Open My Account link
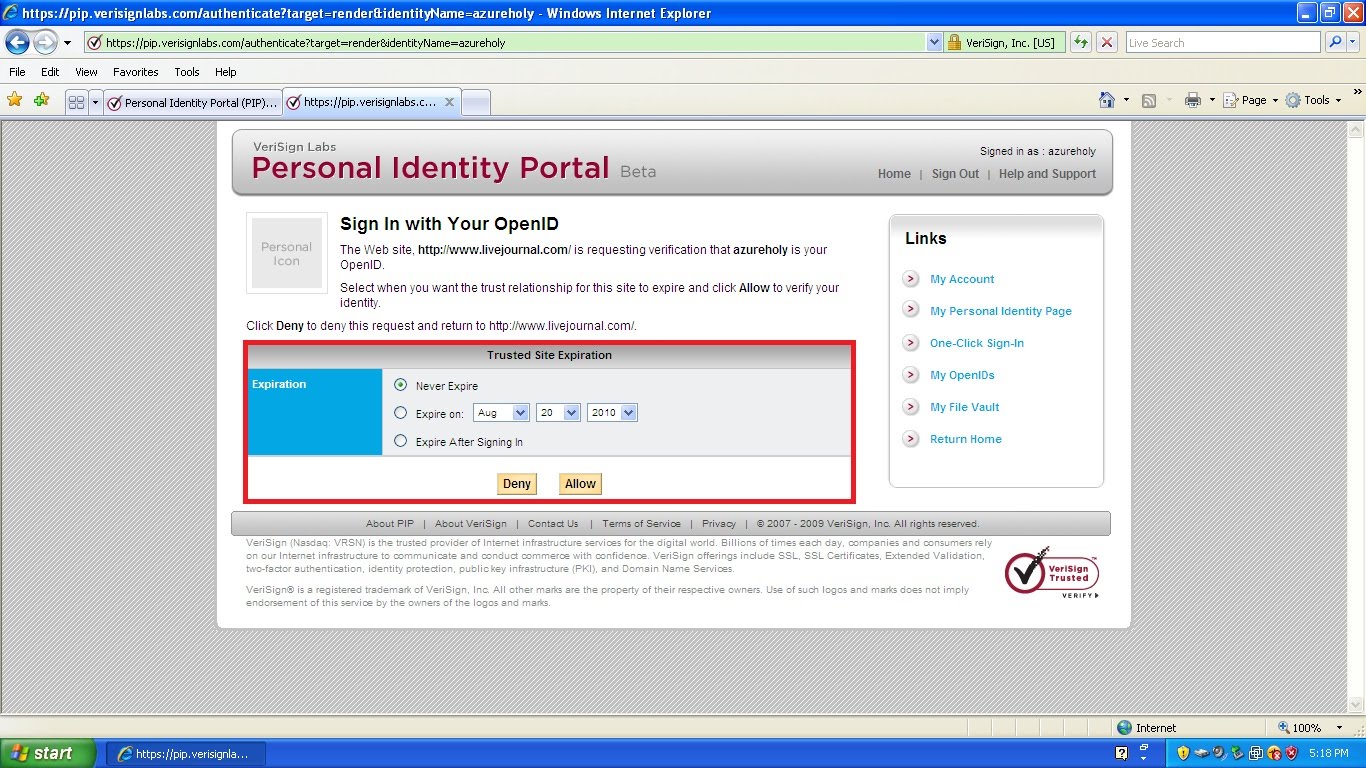This screenshot has width=1366, height=768. (962, 279)
